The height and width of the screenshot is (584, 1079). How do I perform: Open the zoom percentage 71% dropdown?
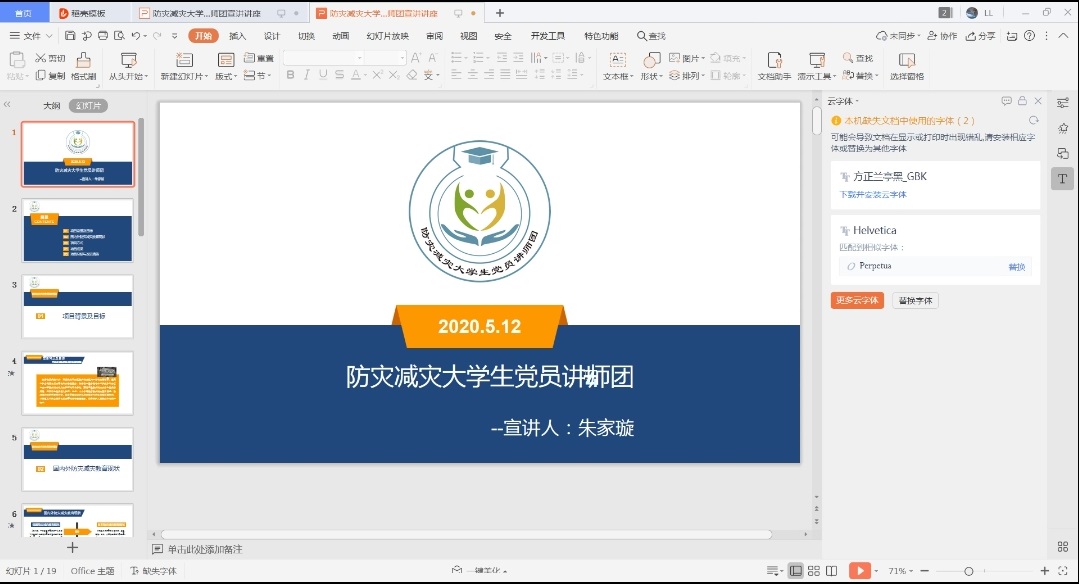[x=901, y=571]
